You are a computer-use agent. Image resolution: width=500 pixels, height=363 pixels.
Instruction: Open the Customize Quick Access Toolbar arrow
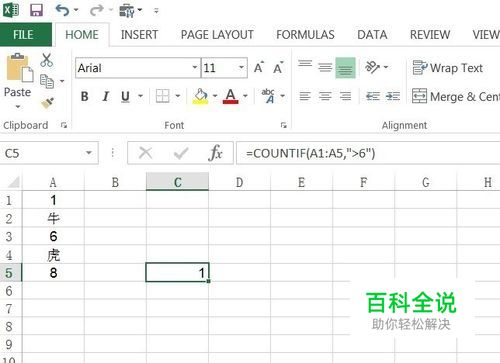156,11
